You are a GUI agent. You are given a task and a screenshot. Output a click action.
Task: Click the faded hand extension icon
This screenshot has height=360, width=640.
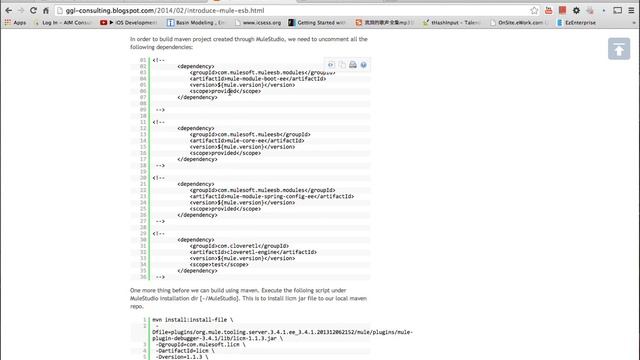[x=590, y=11]
